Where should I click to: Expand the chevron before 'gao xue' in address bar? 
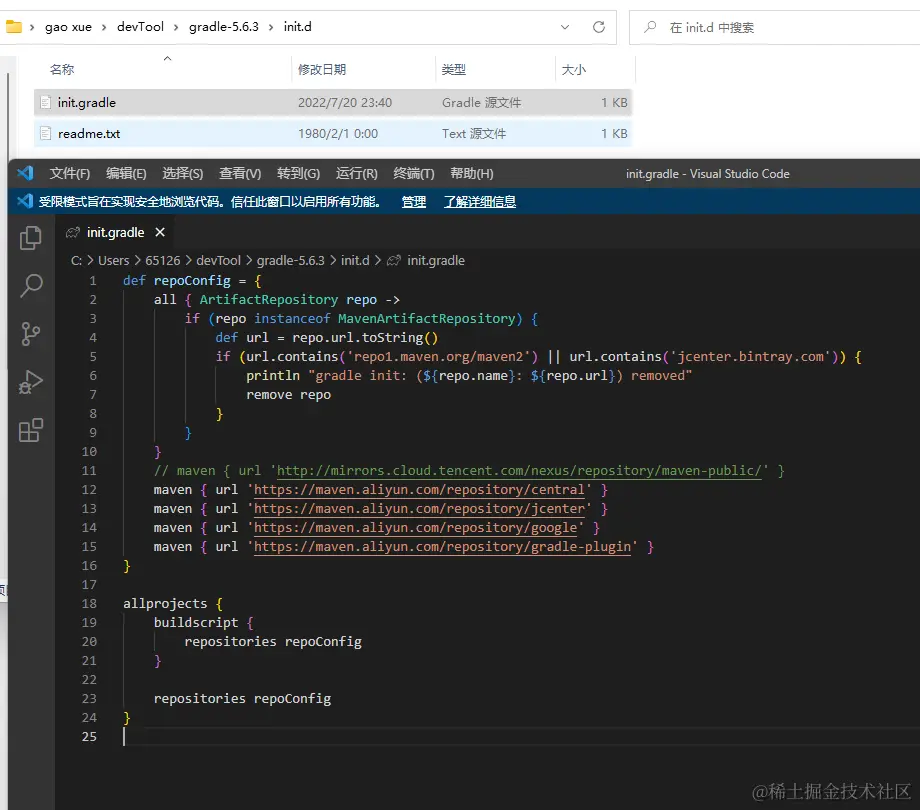click(32, 27)
